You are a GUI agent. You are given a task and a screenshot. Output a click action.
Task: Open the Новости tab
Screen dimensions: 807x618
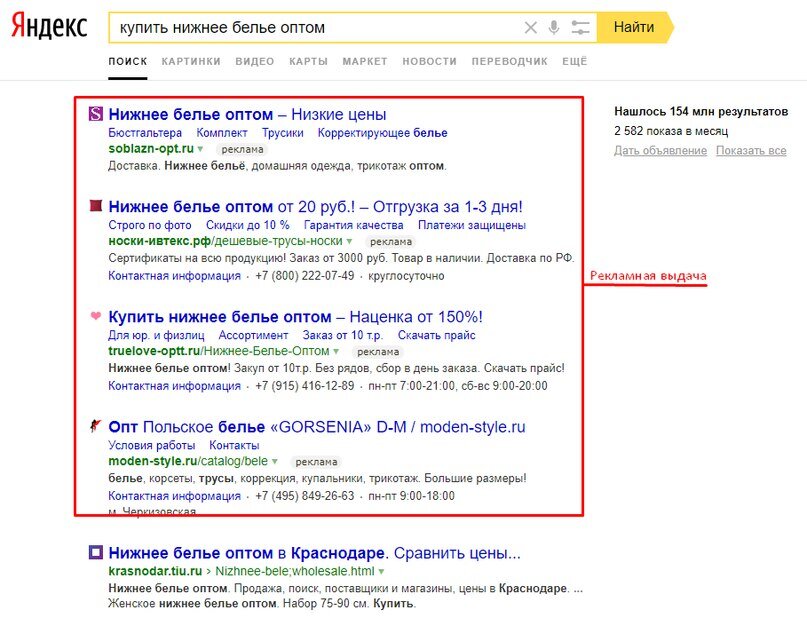430,61
